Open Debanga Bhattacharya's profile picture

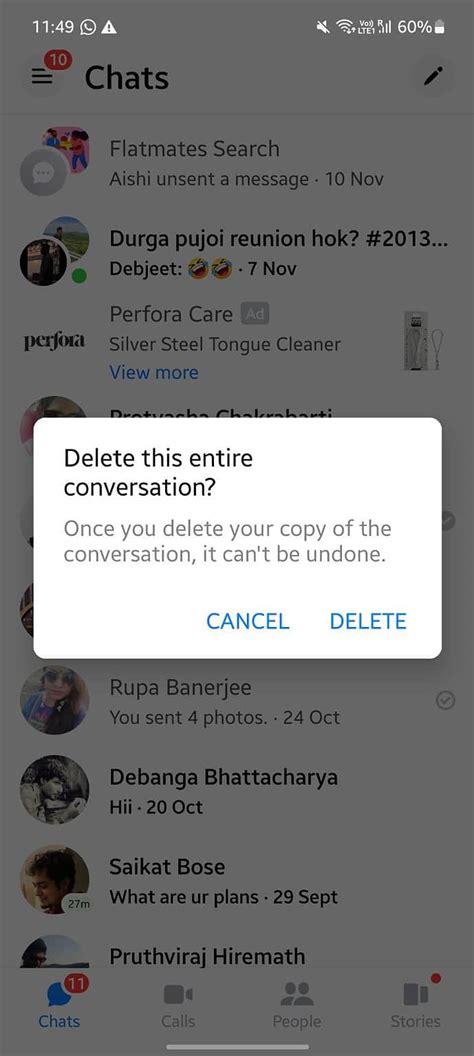click(55, 791)
